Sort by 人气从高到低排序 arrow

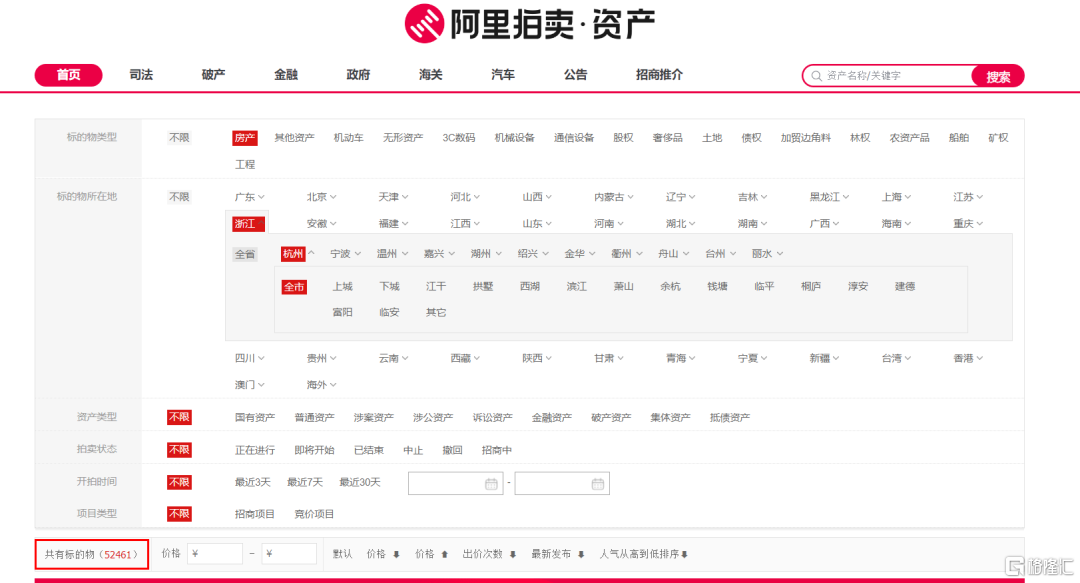tap(684, 554)
